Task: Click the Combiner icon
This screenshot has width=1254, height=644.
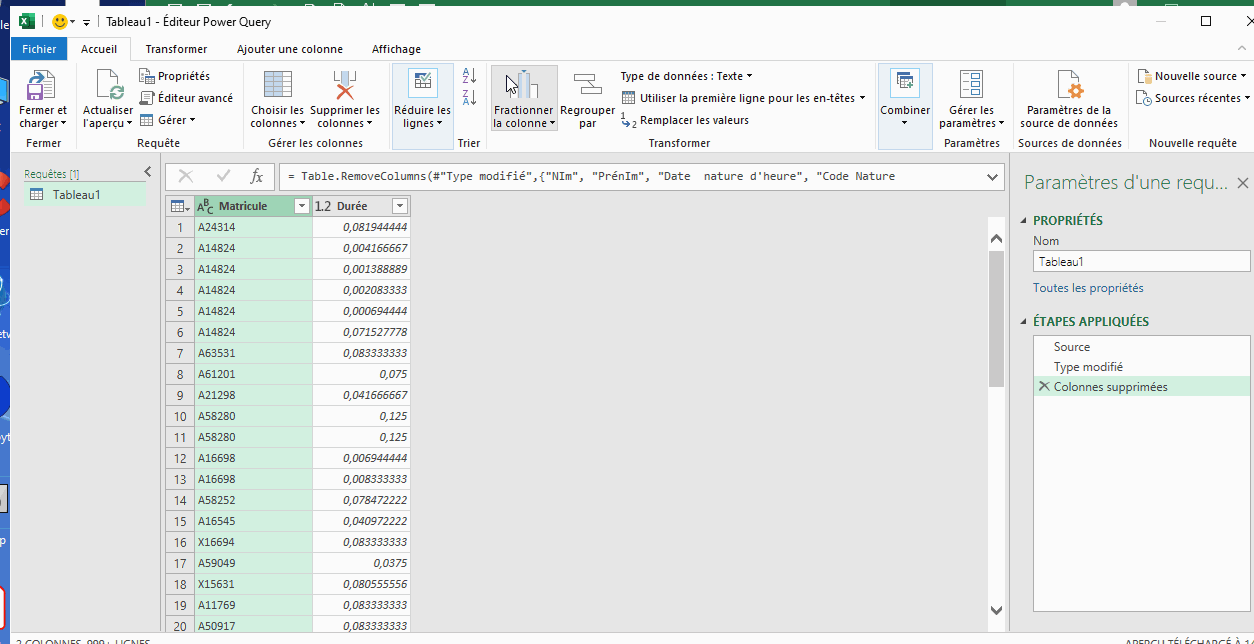Action: coord(905,84)
